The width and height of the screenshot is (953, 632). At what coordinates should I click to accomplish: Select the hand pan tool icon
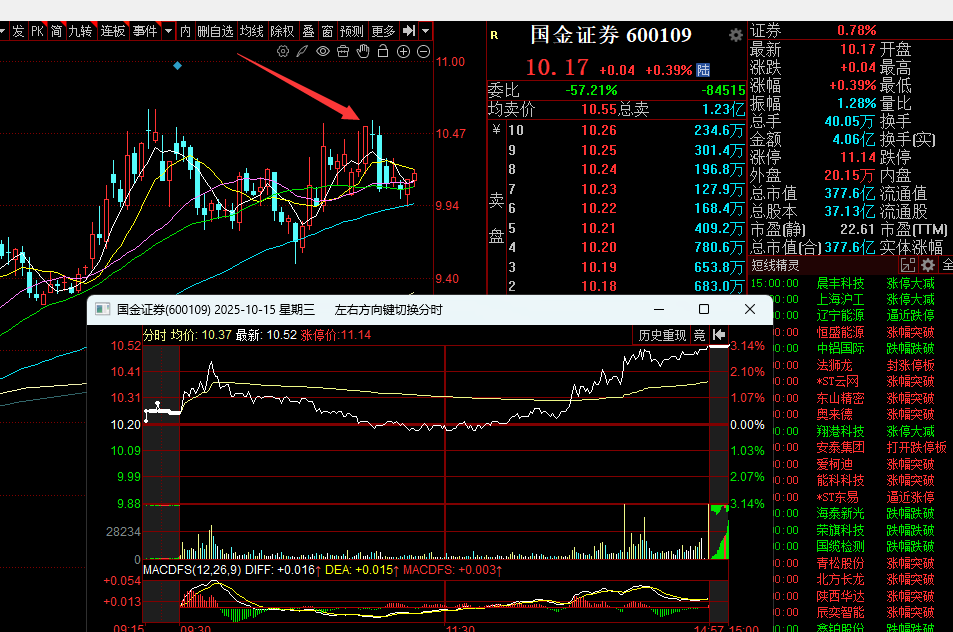(x=363, y=51)
